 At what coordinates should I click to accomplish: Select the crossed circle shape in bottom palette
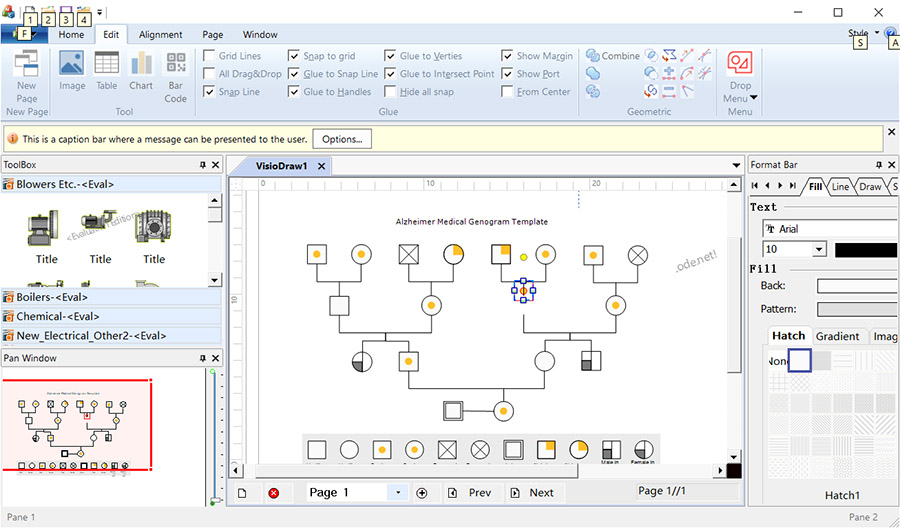tap(480, 450)
